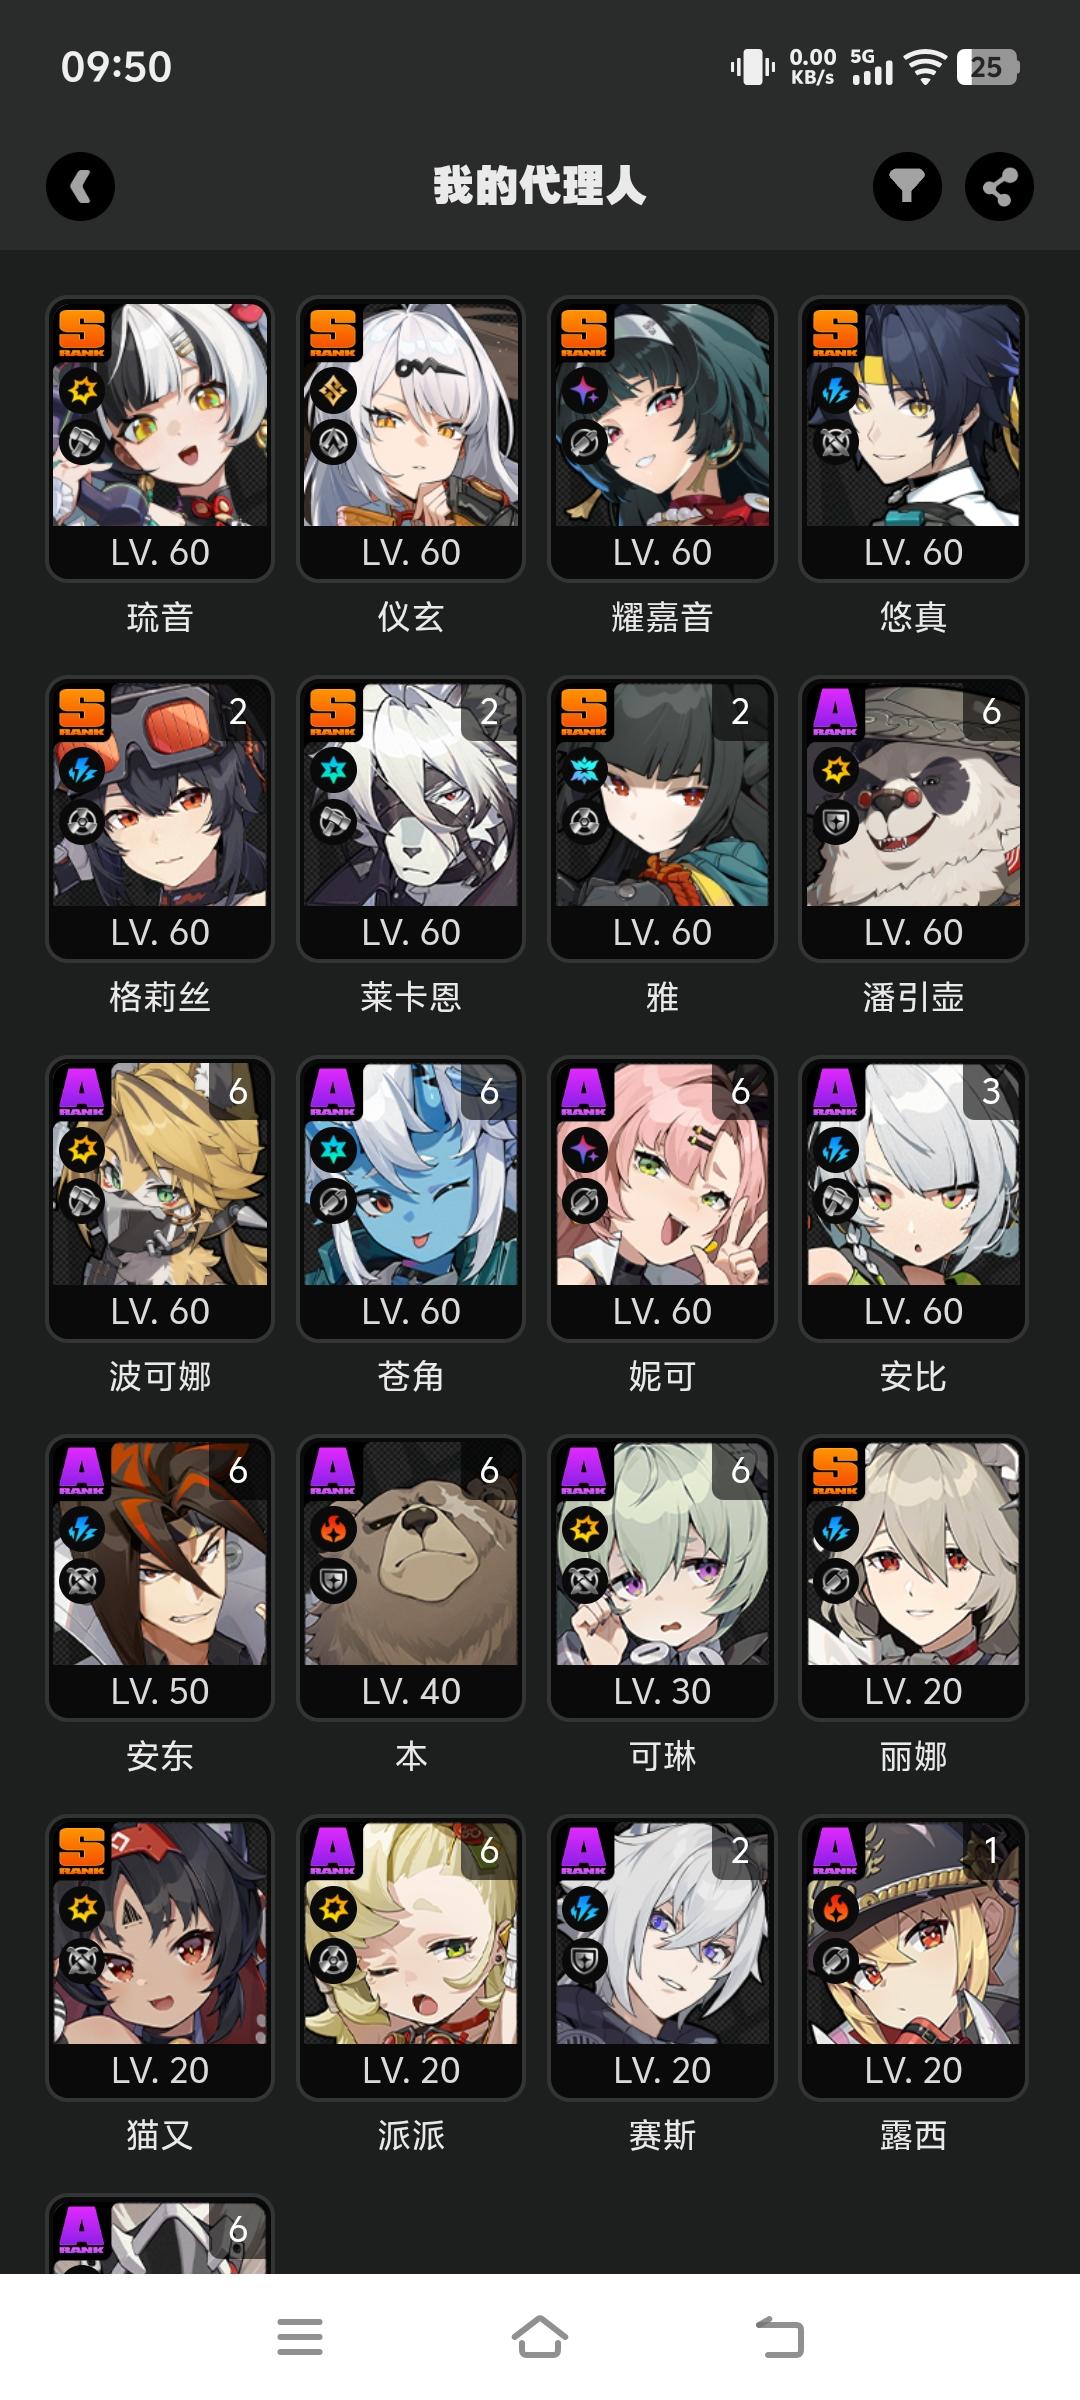Open the 猫又 agent card
Image resolution: width=1080 pixels, height=2400 pixels.
160,1957
